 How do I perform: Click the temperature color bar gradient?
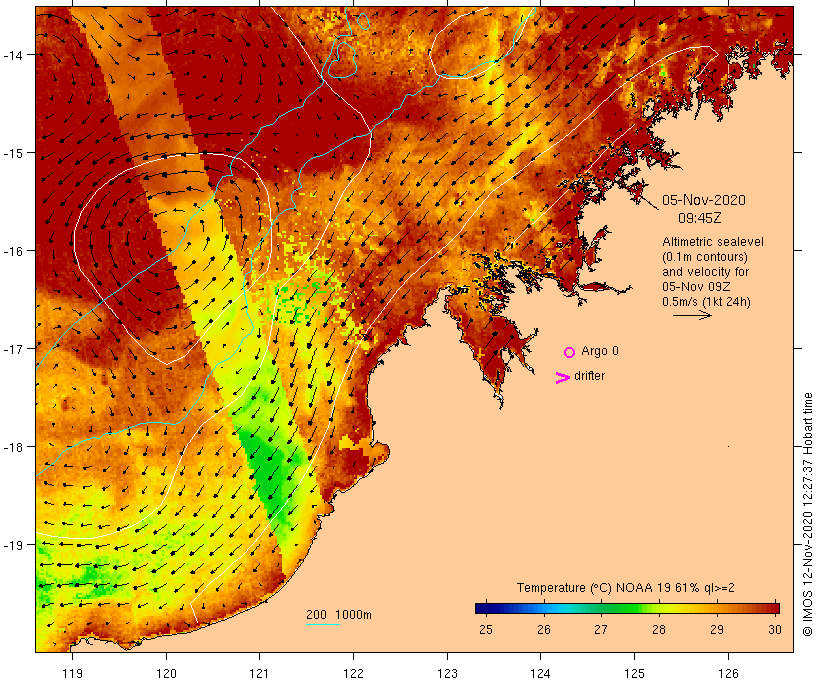(x=627, y=608)
